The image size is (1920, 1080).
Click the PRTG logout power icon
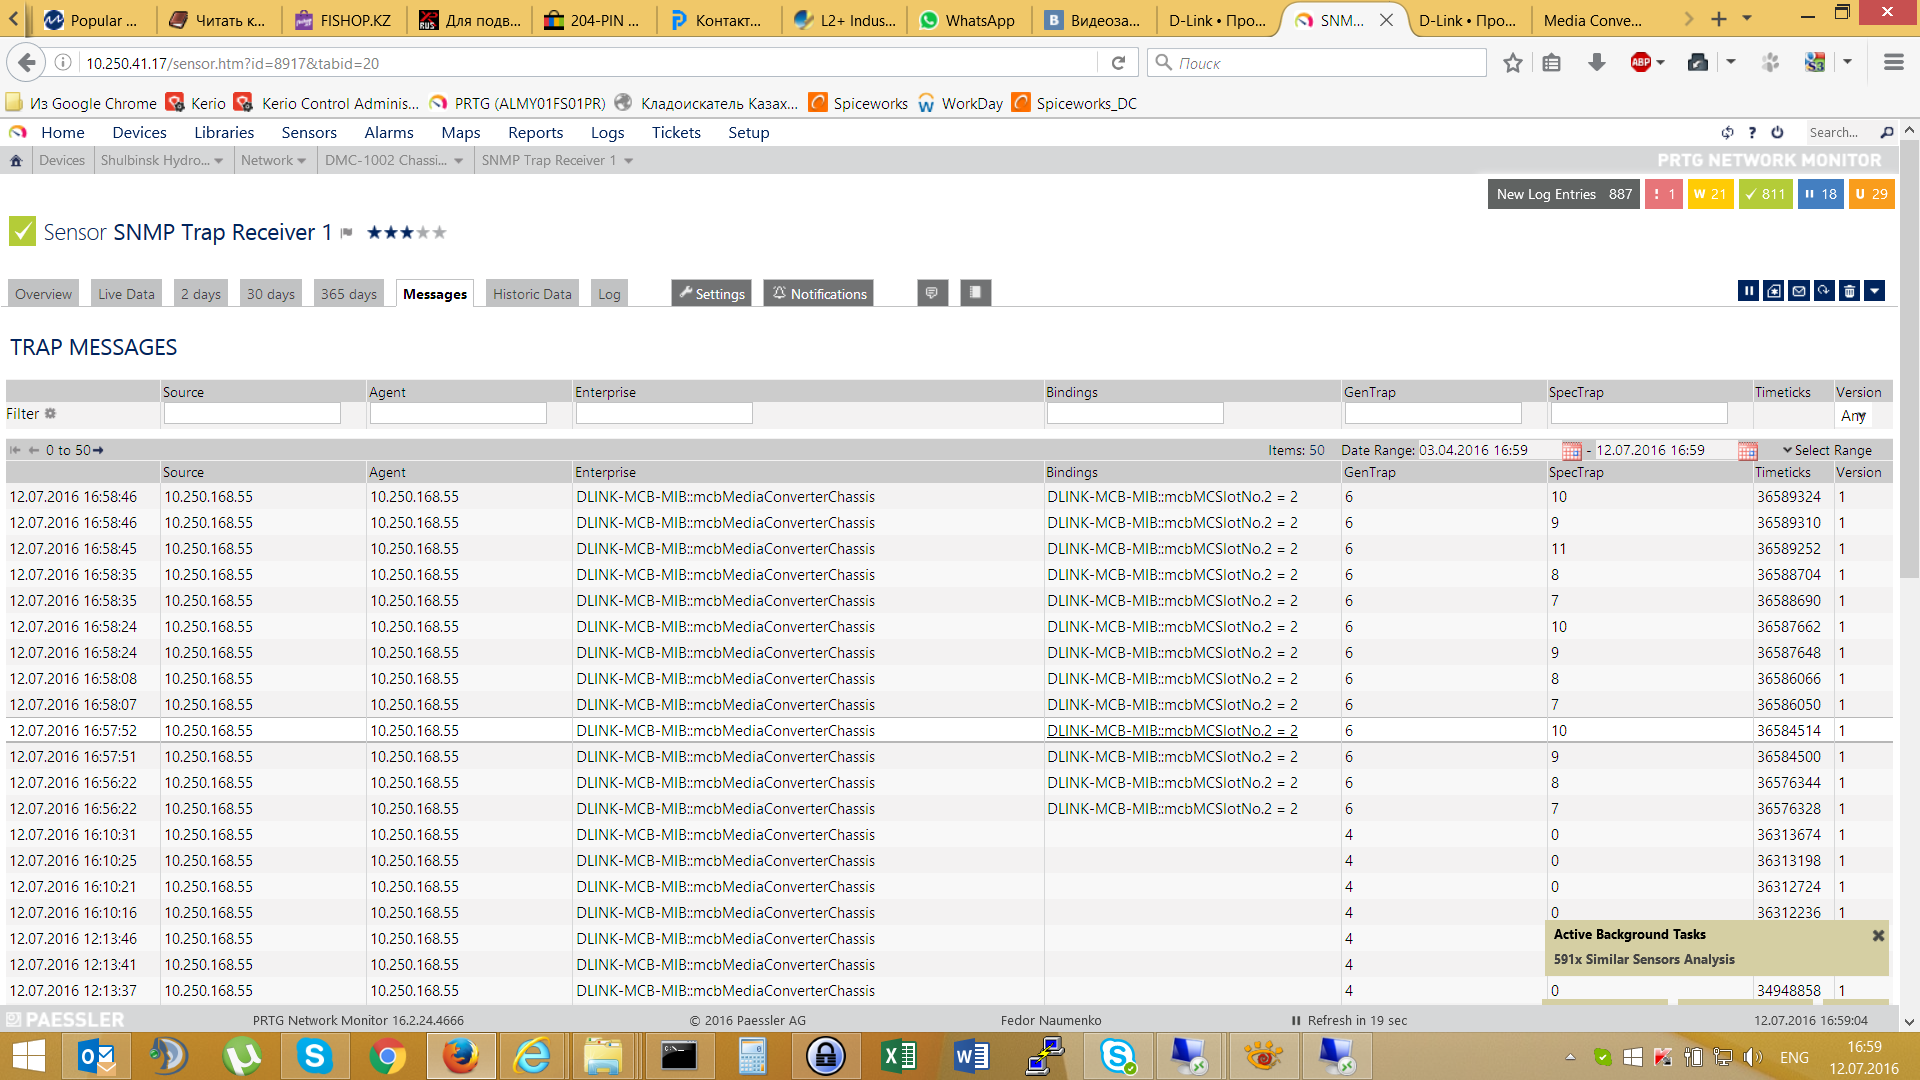pos(1777,132)
